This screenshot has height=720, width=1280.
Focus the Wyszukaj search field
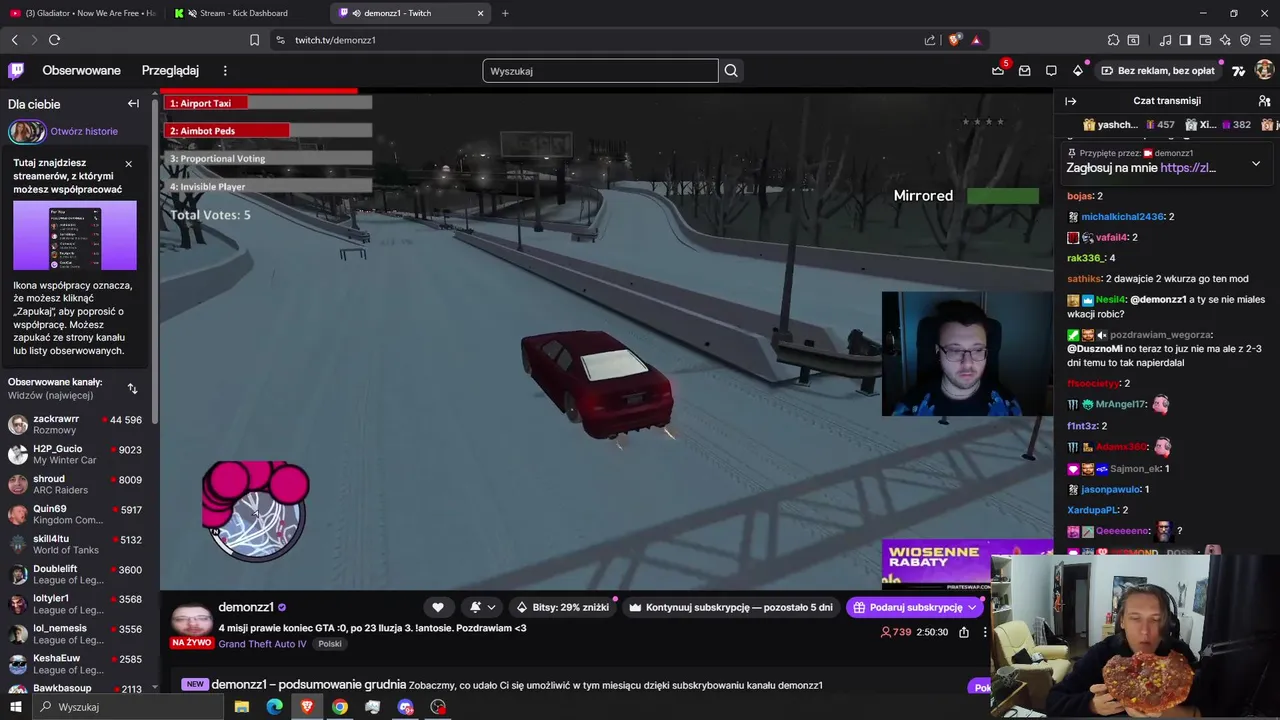pos(600,71)
